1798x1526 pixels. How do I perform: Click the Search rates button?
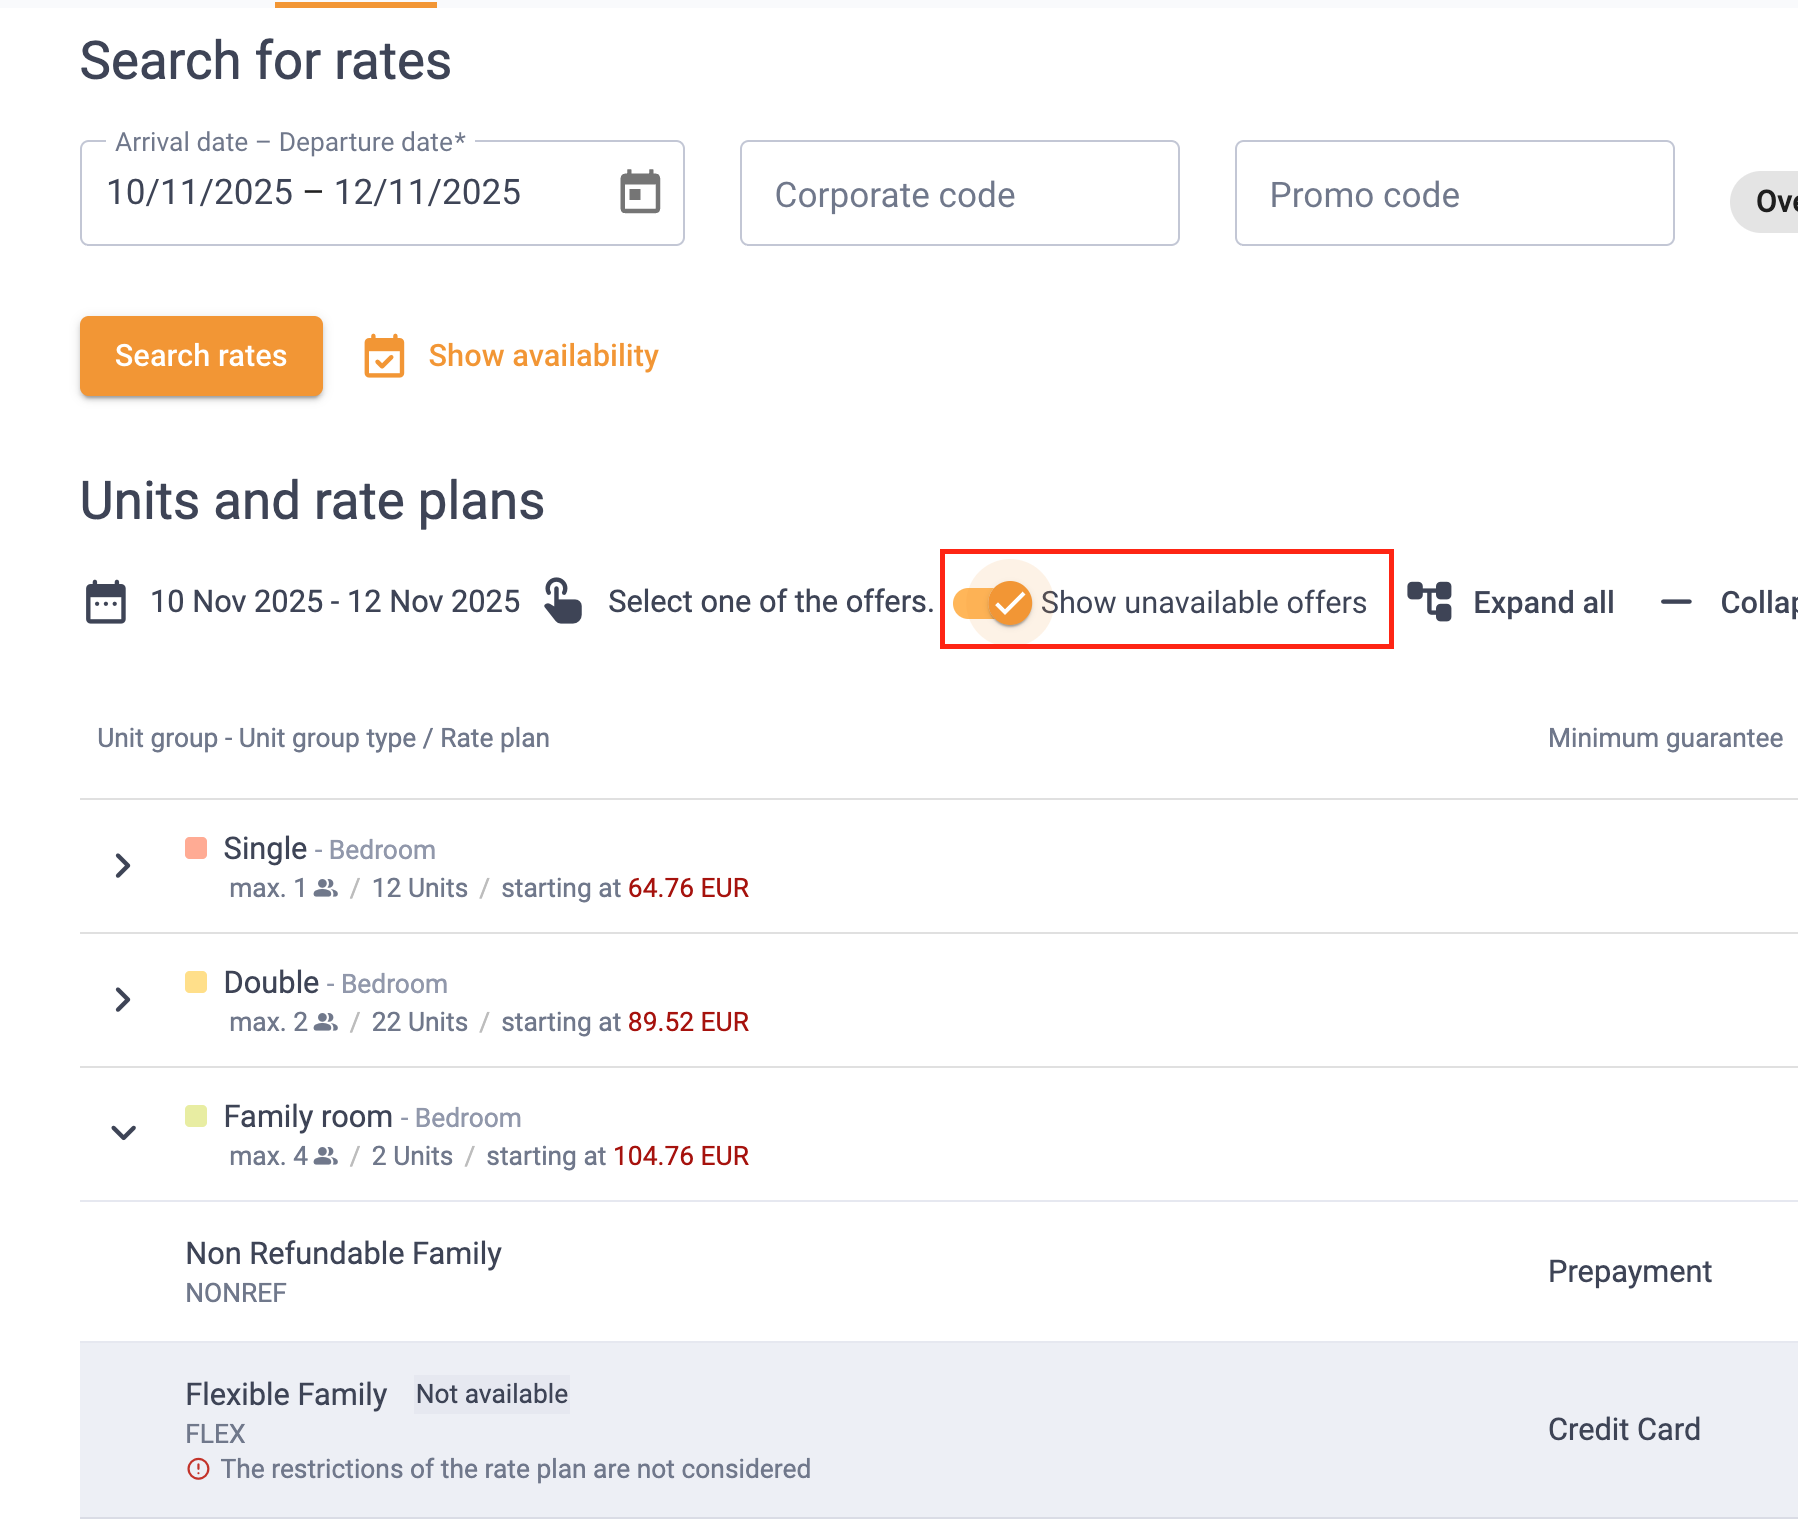pyautogui.click(x=201, y=356)
